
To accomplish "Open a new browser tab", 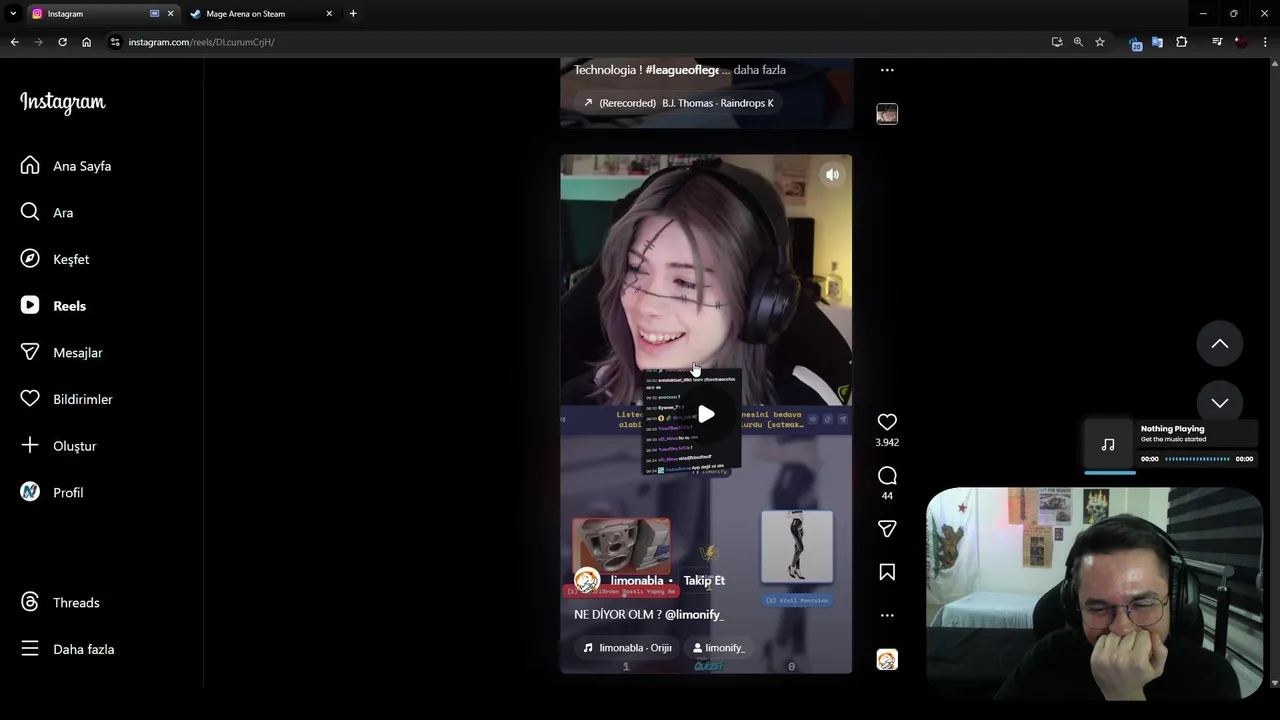I will click(353, 14).
